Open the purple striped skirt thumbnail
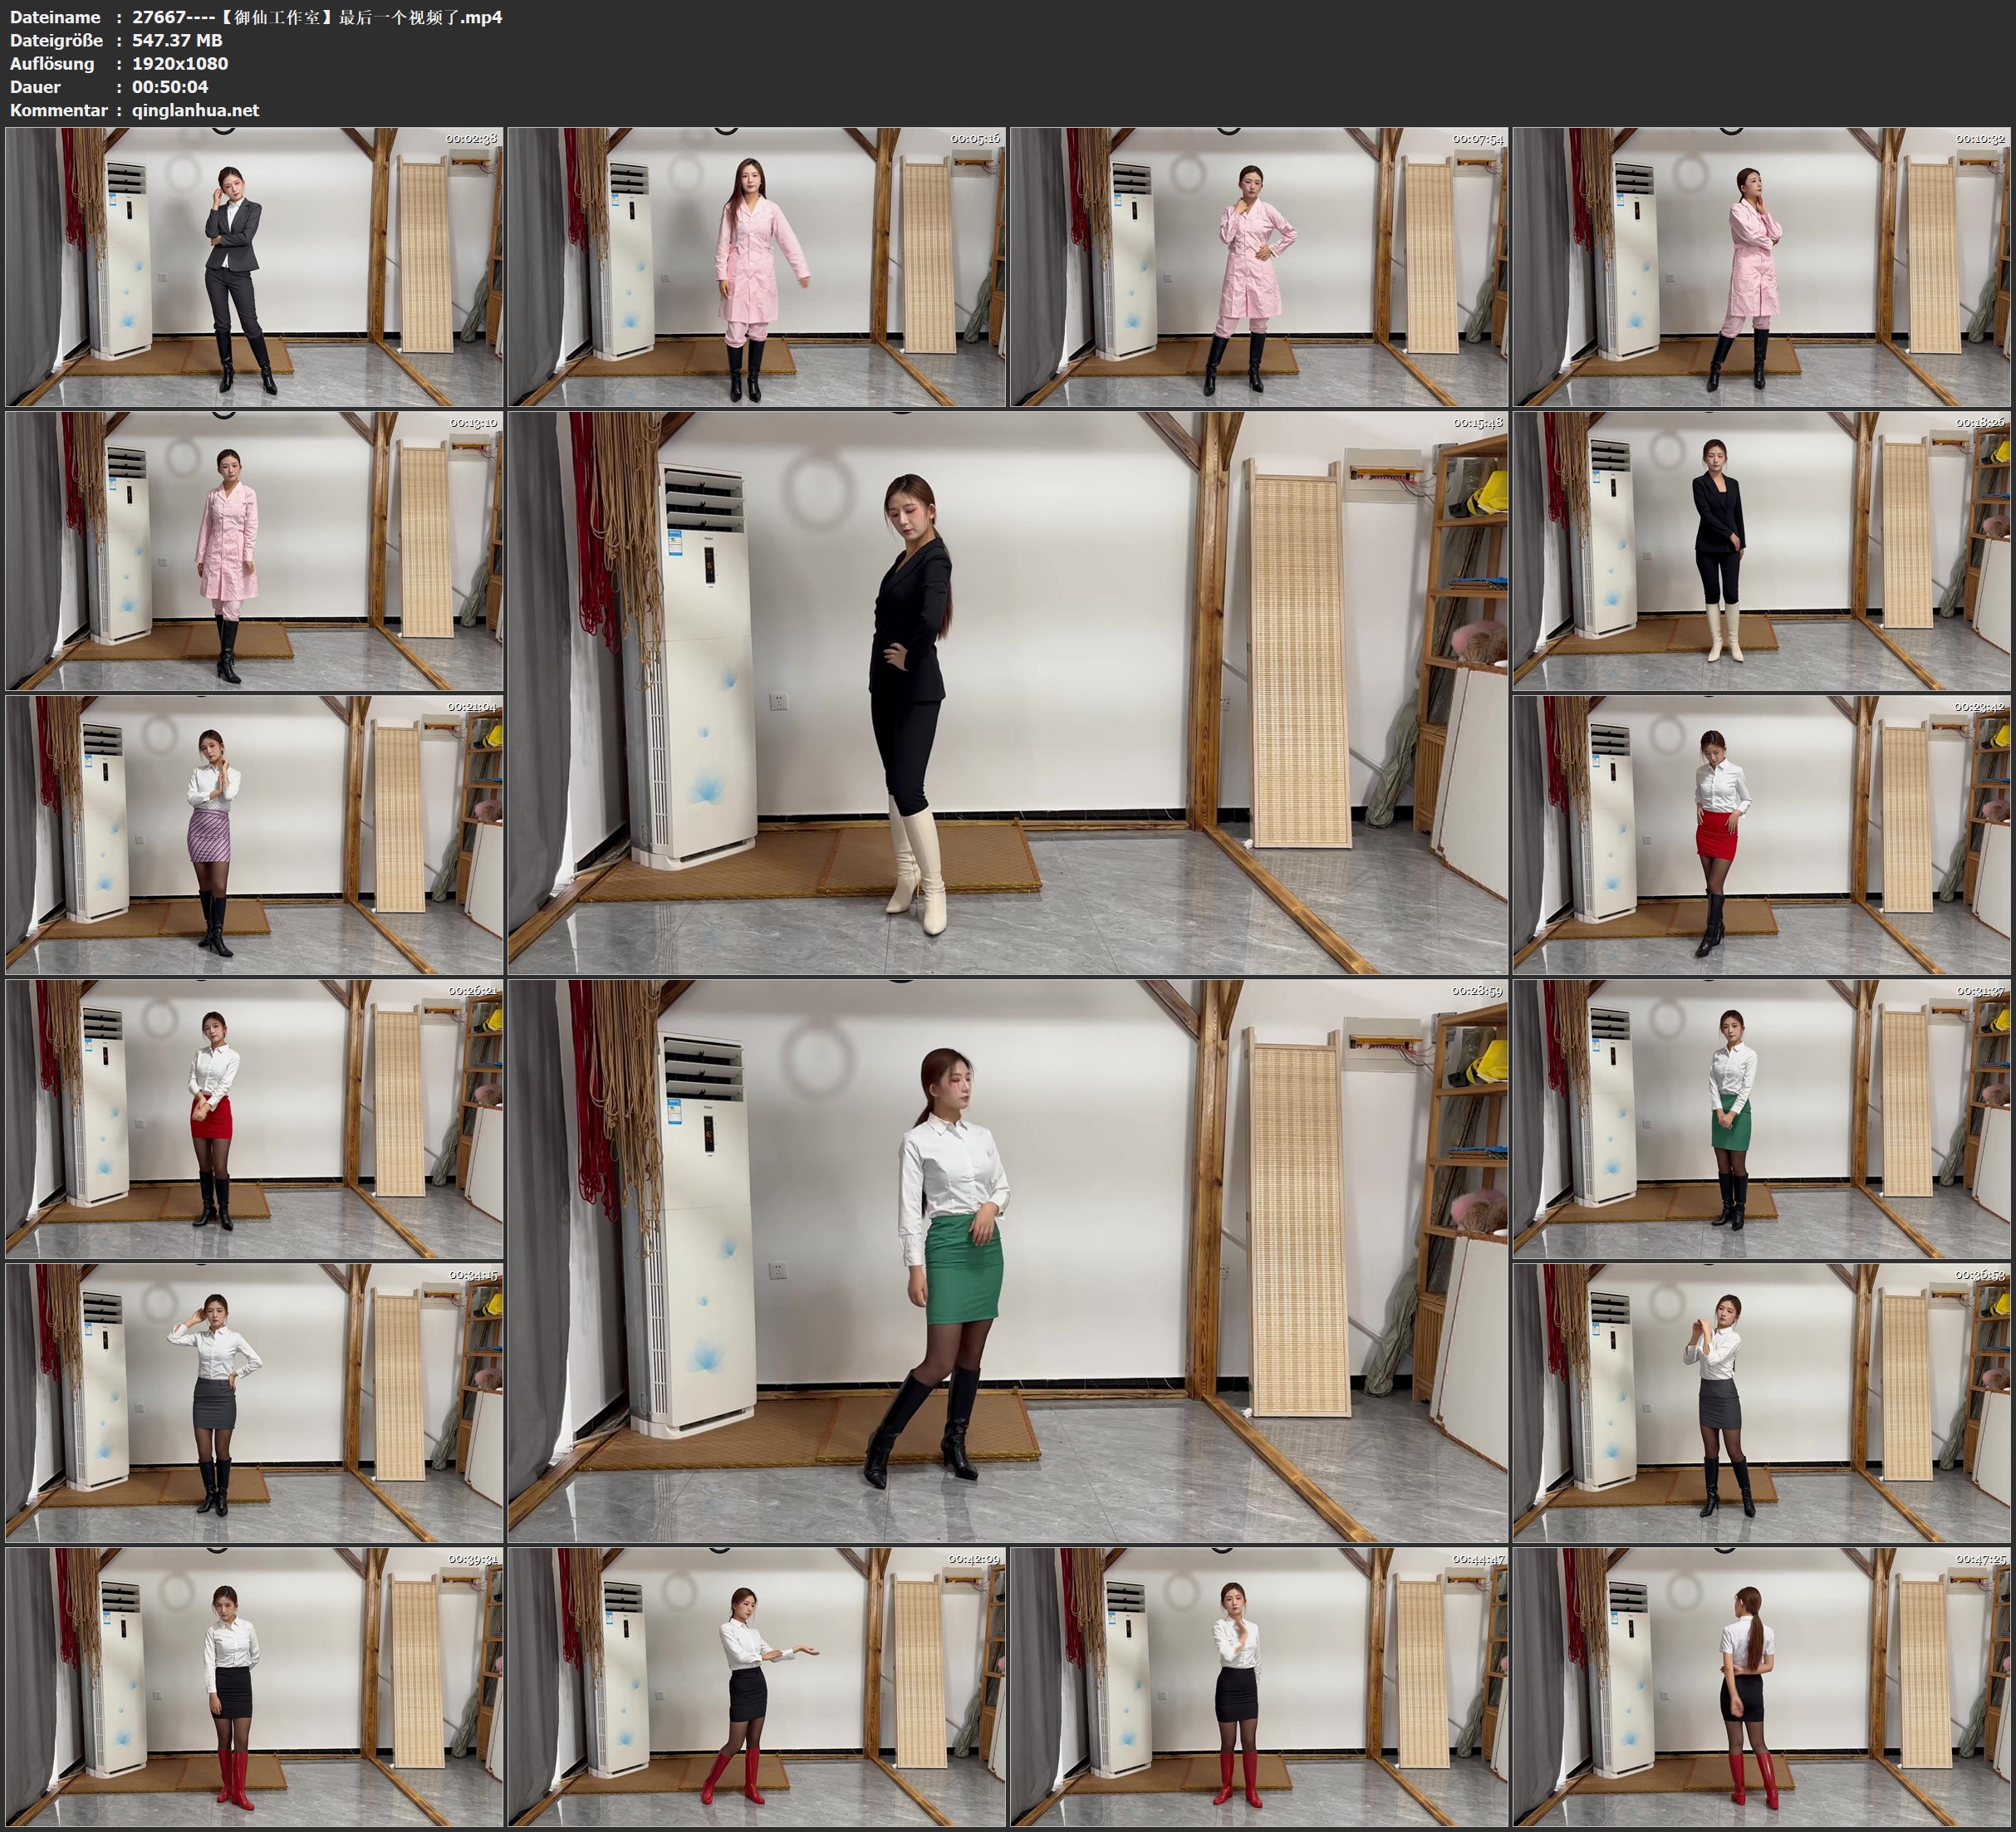The height and width of the screenshot is (1832, 2016). (x=254, y=835)
